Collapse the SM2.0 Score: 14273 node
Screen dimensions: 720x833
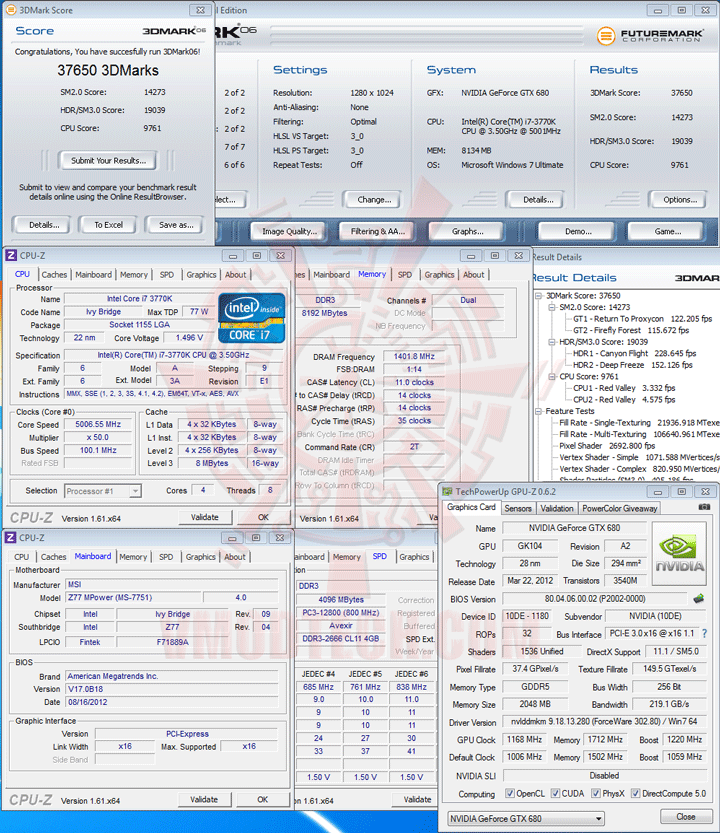click(x=552, y=307)
